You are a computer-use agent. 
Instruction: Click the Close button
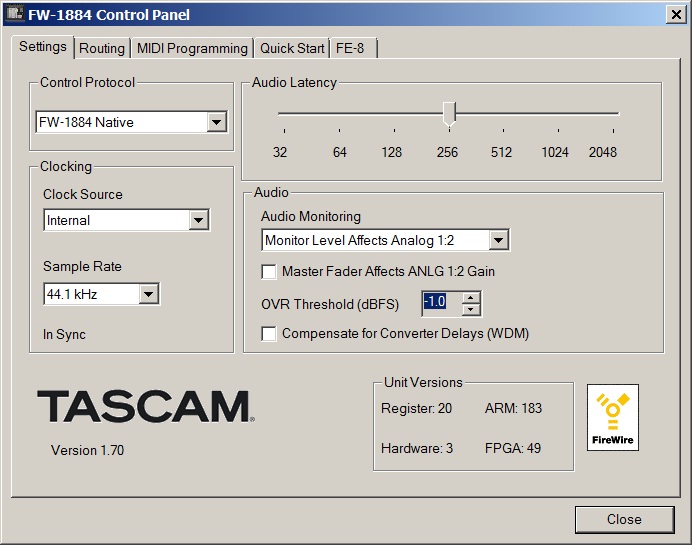pos(624,519)
